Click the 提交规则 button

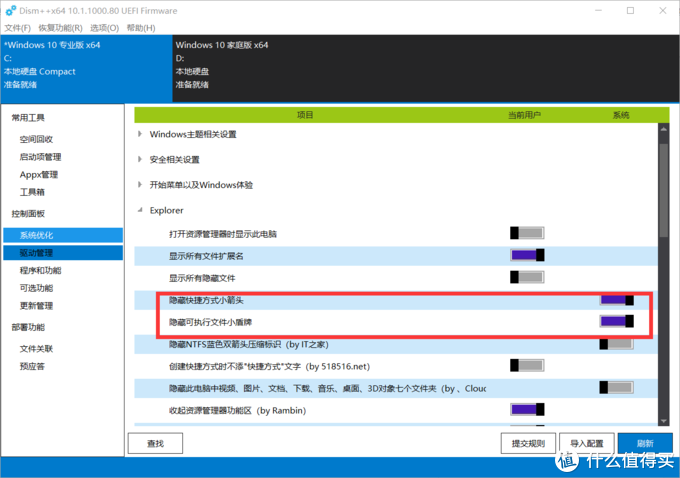(528, 443)
